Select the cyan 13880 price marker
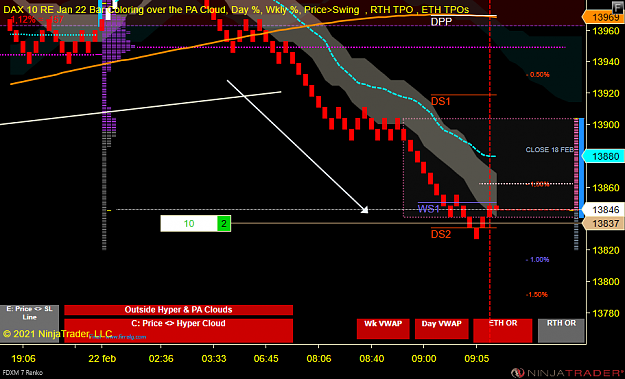This screenshot has height=379, width=625. coord(603,156)
